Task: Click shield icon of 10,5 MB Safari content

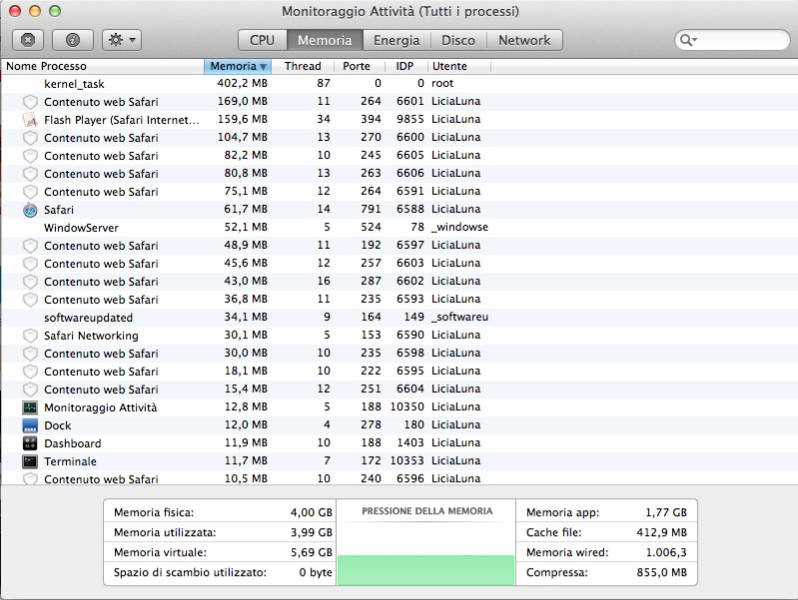Action: coord(30,478)
